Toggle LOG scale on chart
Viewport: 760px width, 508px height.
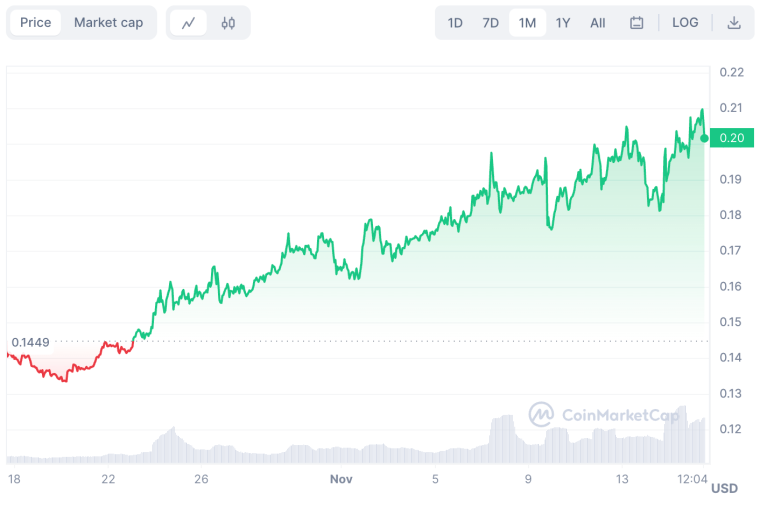685,23
